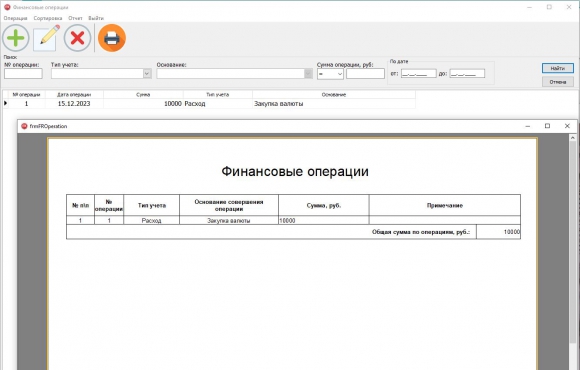Click the green plus add operation icon
The image size is (580, 370).
(16, 38)
